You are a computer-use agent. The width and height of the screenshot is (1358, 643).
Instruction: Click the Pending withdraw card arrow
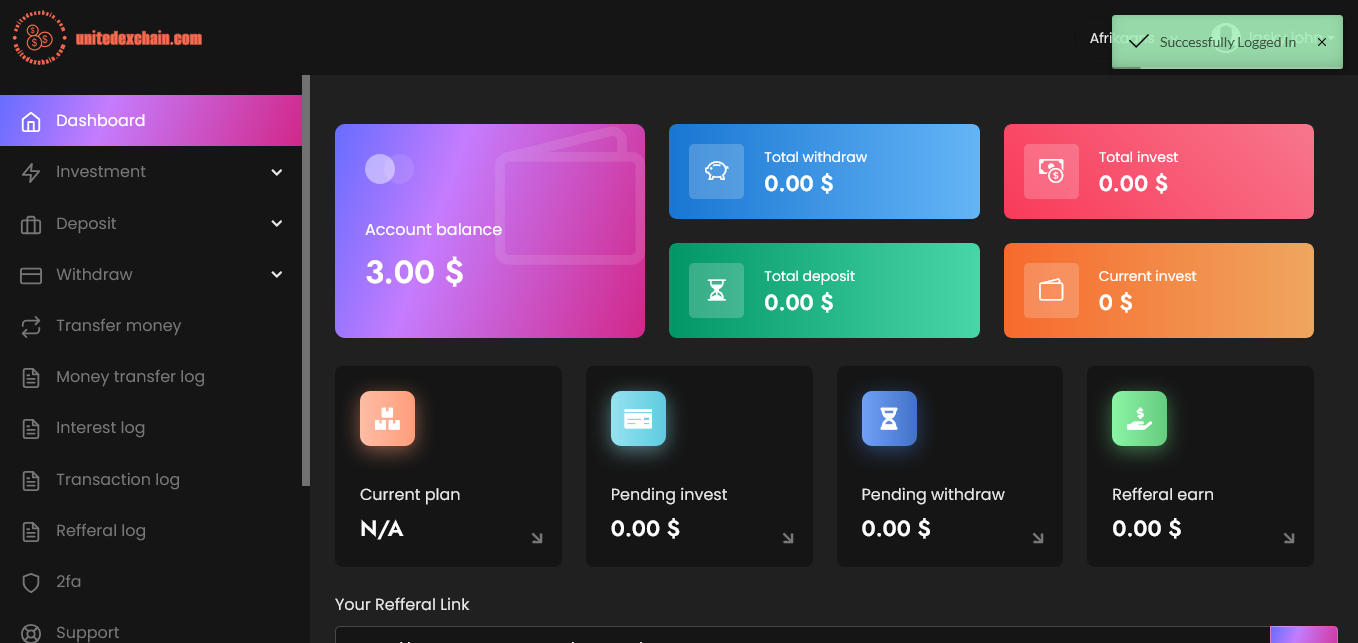1038,538
